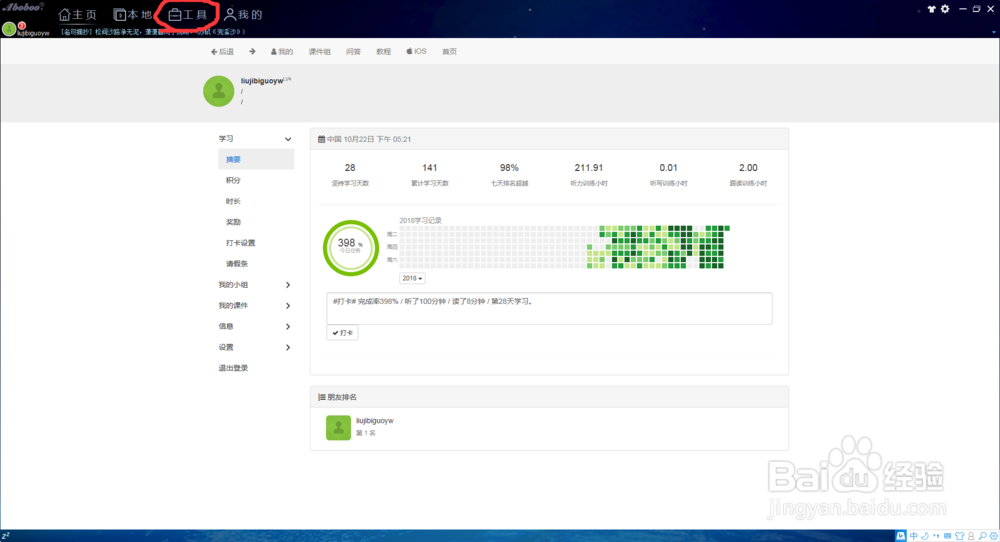Open the settings gear in title bar
The width and height of the screenshot is (1000, 542).
[x=945, y=9]
